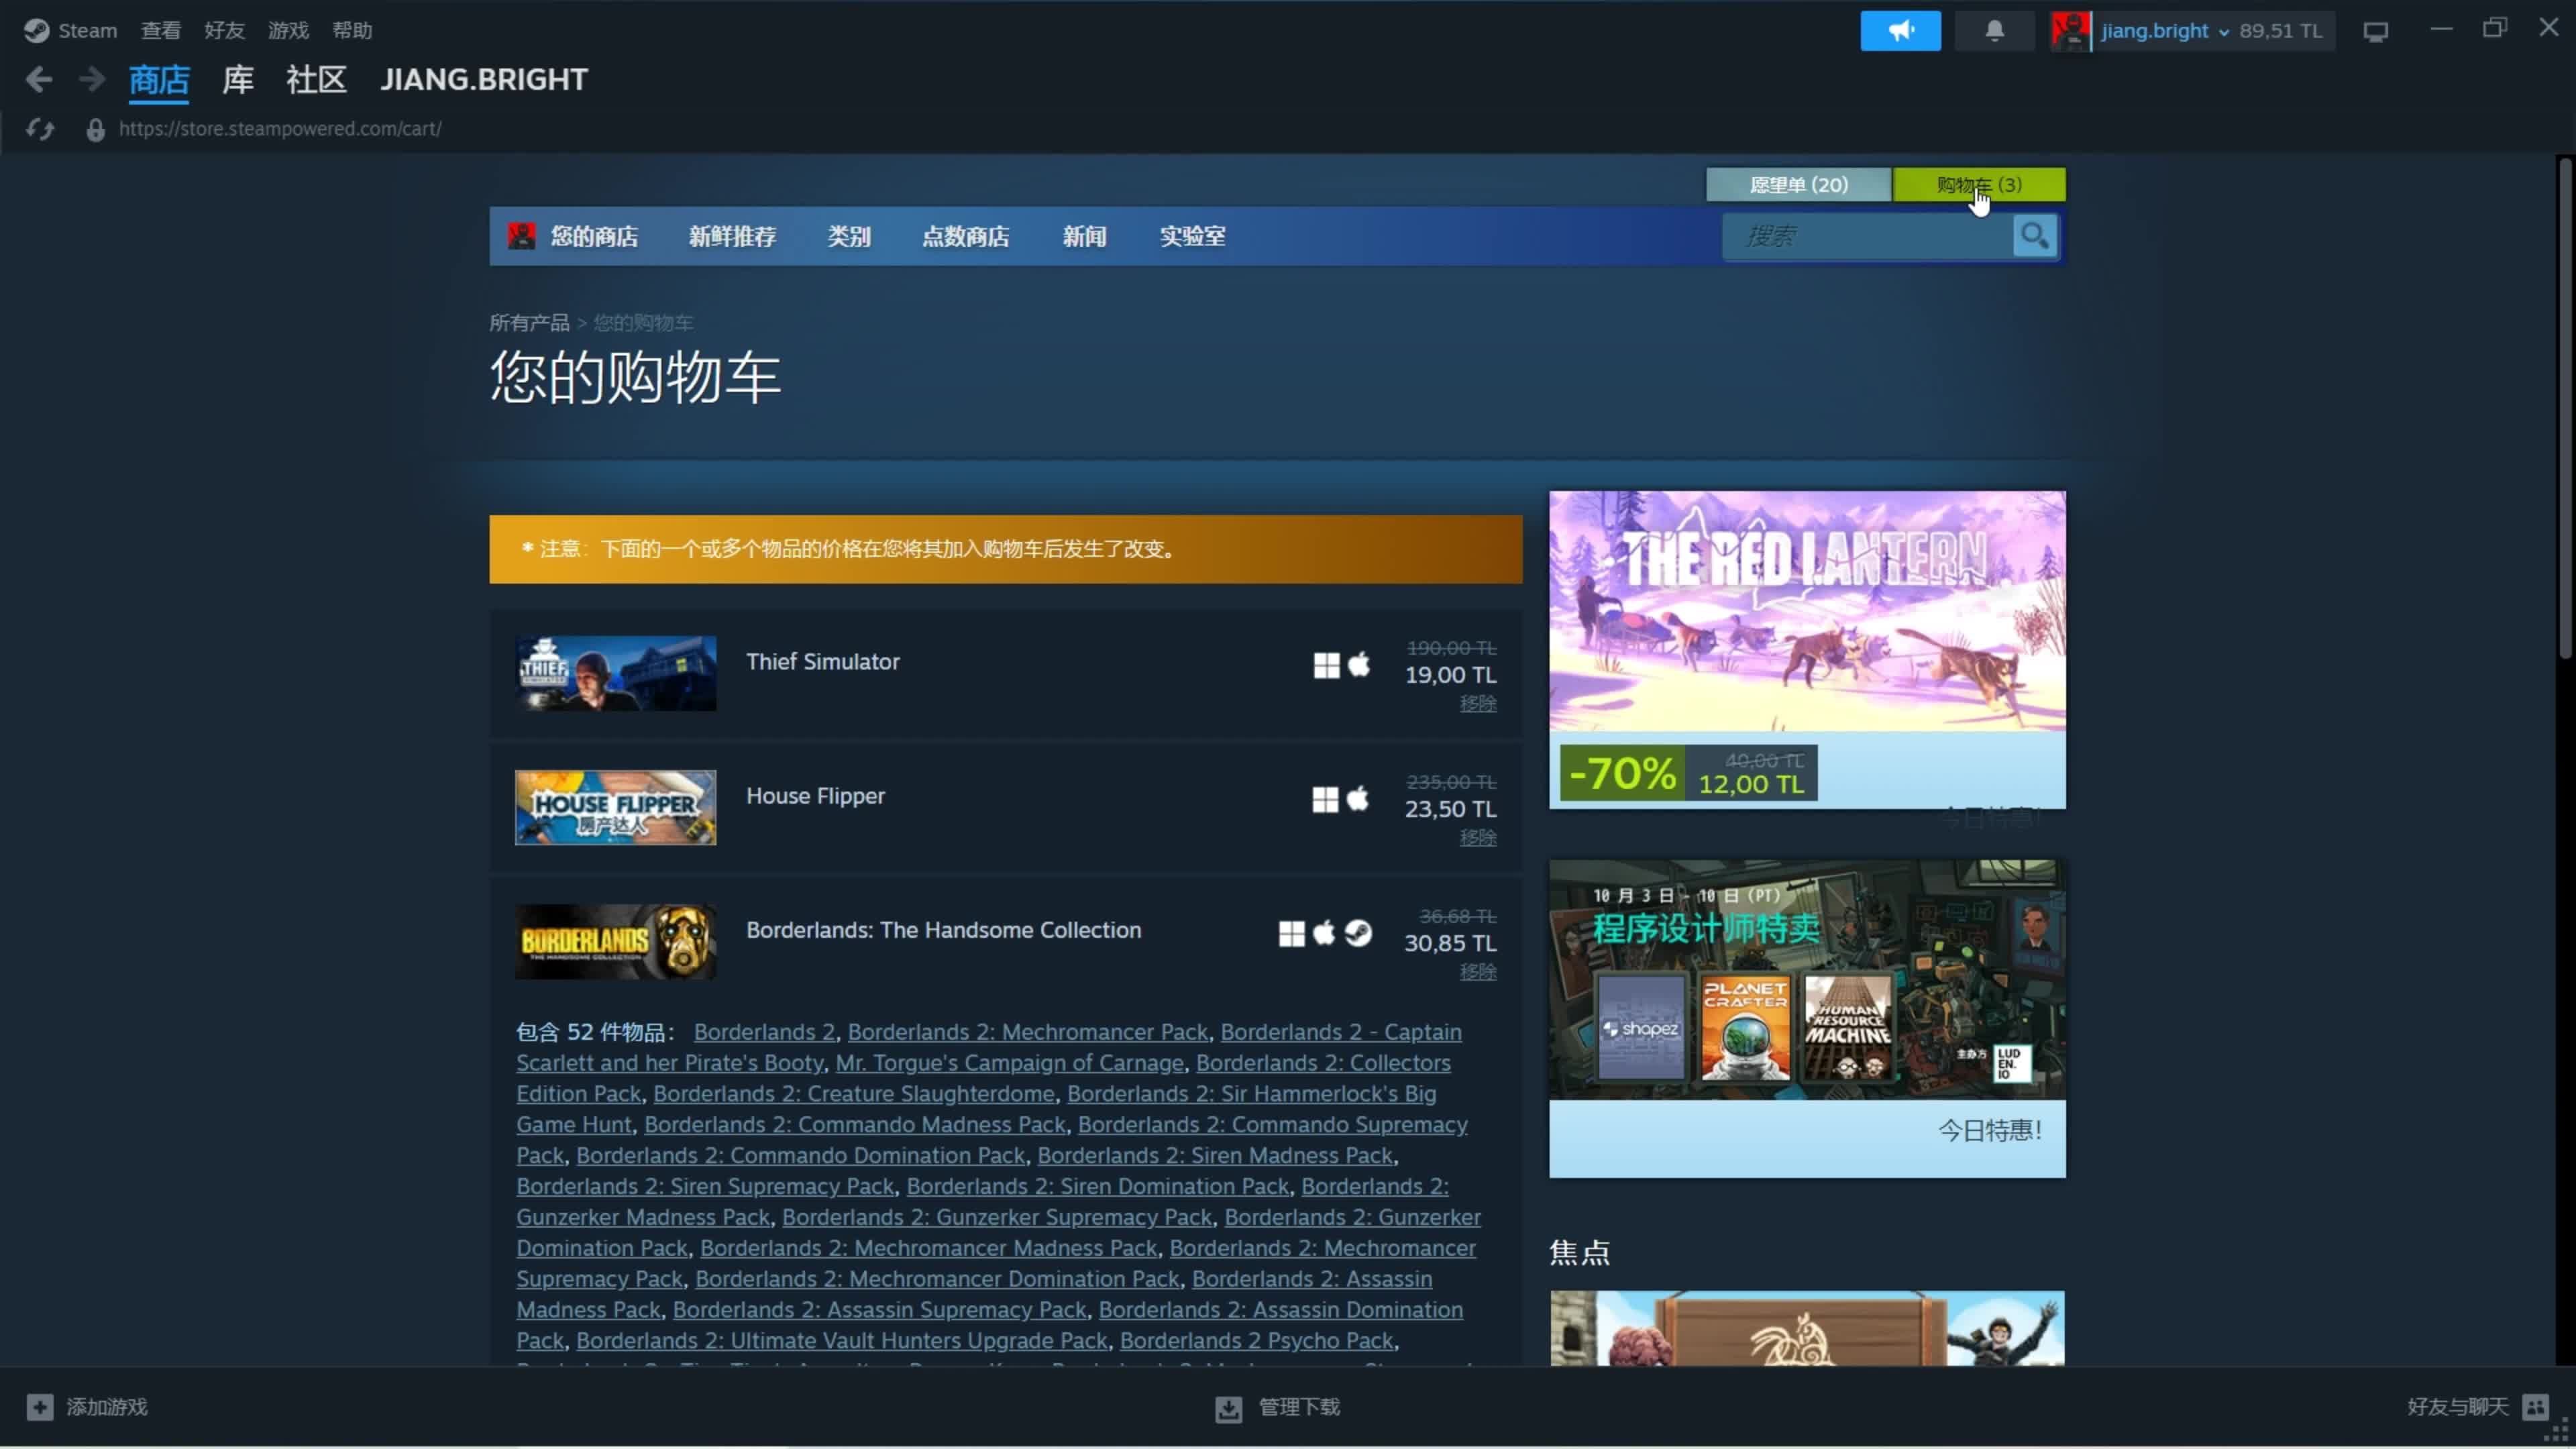2576x1449 pixels.
Task: Click Apple icon for Borderlands Handsome Collection
Action: coord(1324,932)
